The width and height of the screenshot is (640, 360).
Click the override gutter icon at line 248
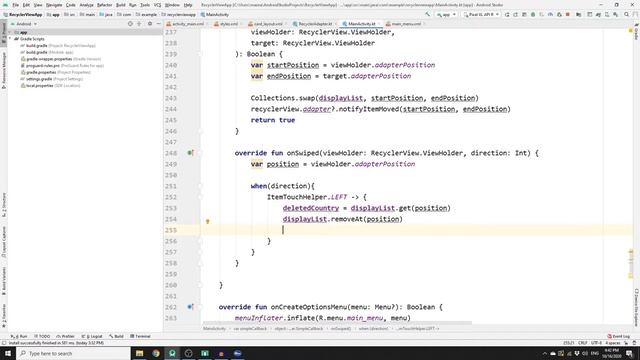190,153
